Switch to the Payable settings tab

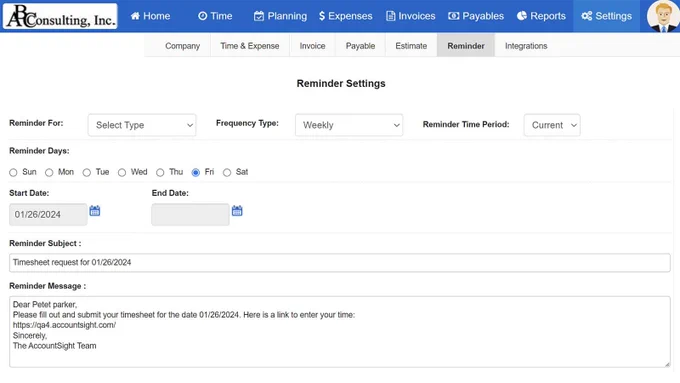[360, 46]
